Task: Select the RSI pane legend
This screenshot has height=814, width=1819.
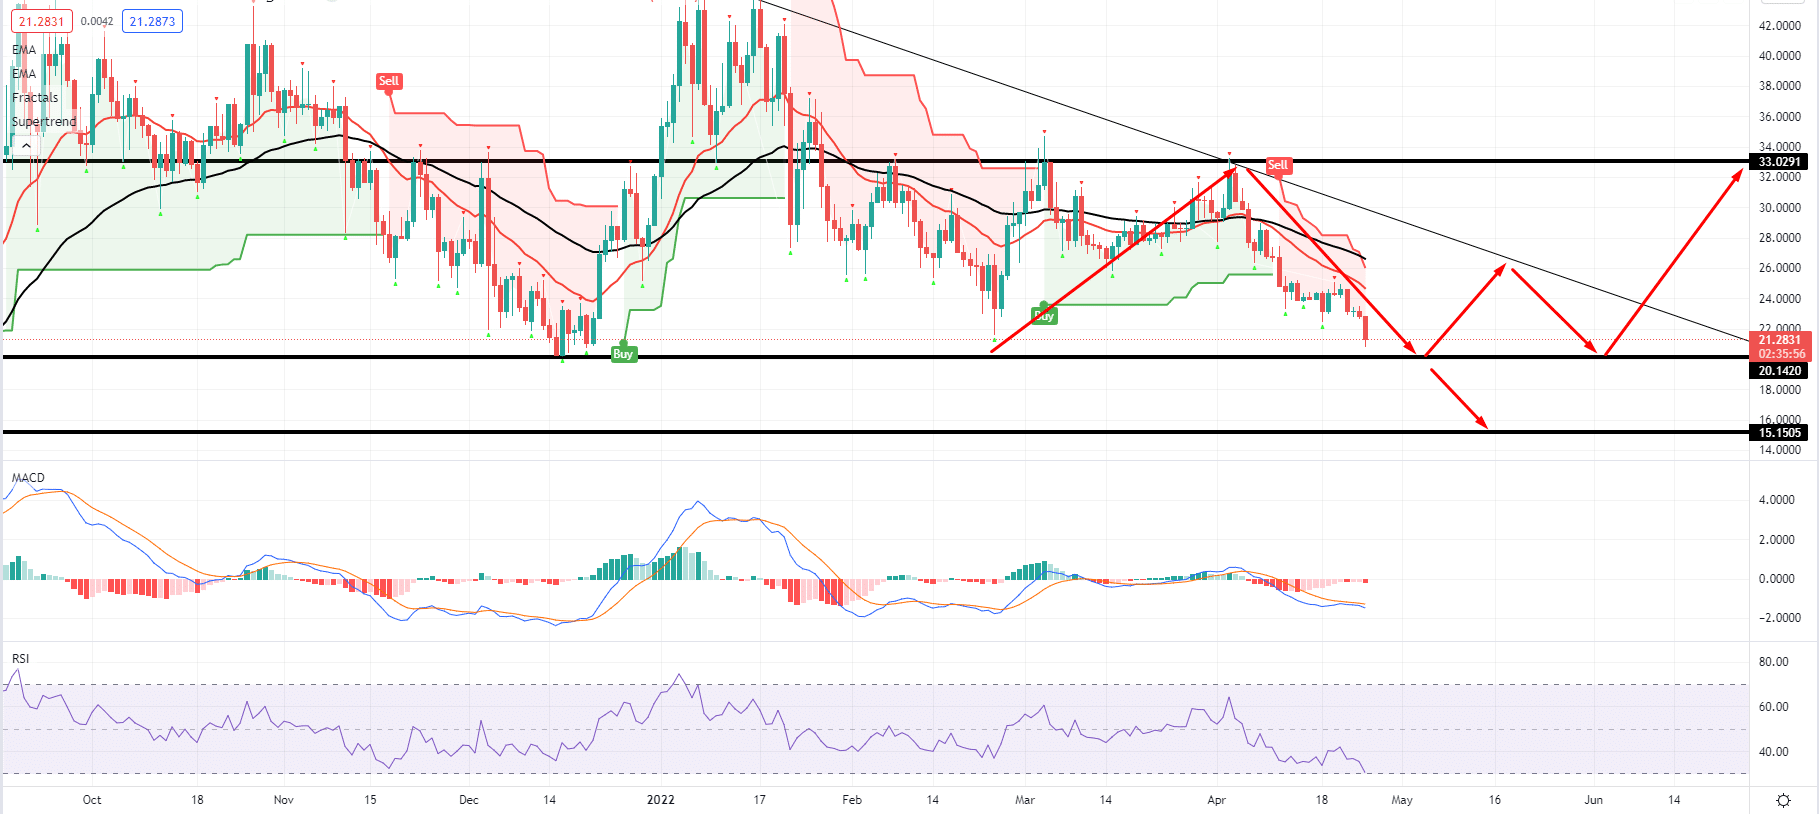Action: (x=21, y=659)
